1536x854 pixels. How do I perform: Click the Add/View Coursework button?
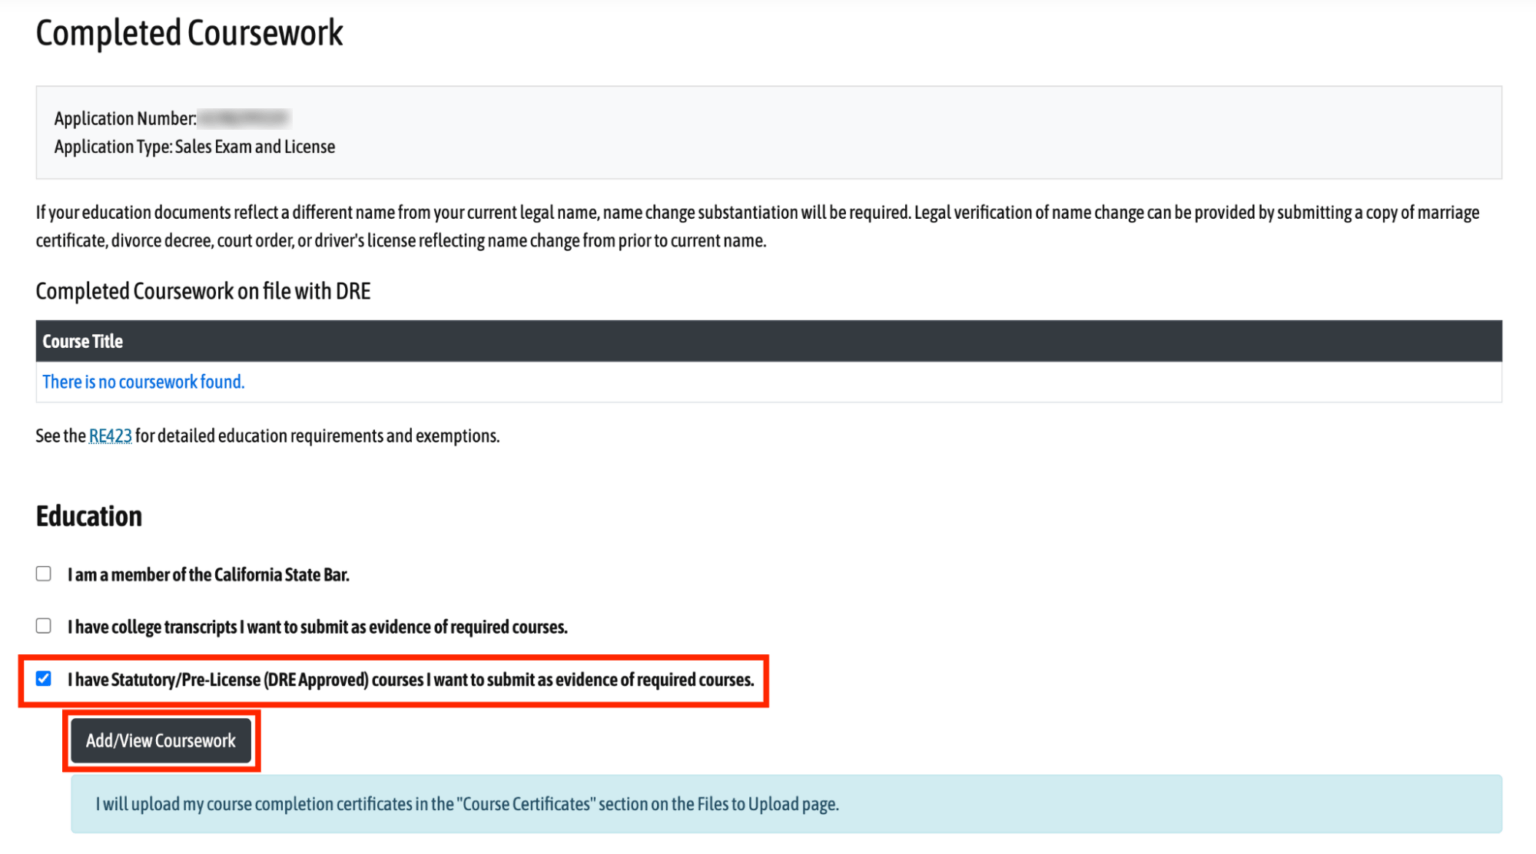[161, 741]
